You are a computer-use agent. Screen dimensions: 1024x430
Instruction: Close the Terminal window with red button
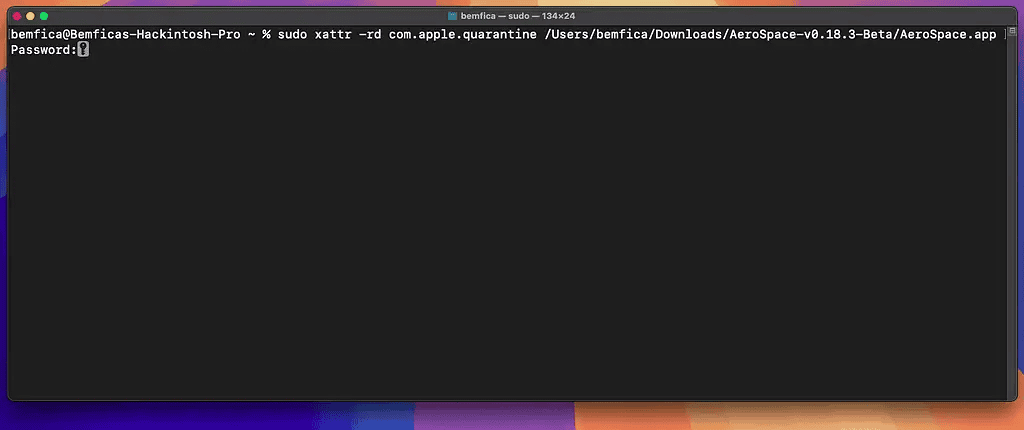(16, 16)
